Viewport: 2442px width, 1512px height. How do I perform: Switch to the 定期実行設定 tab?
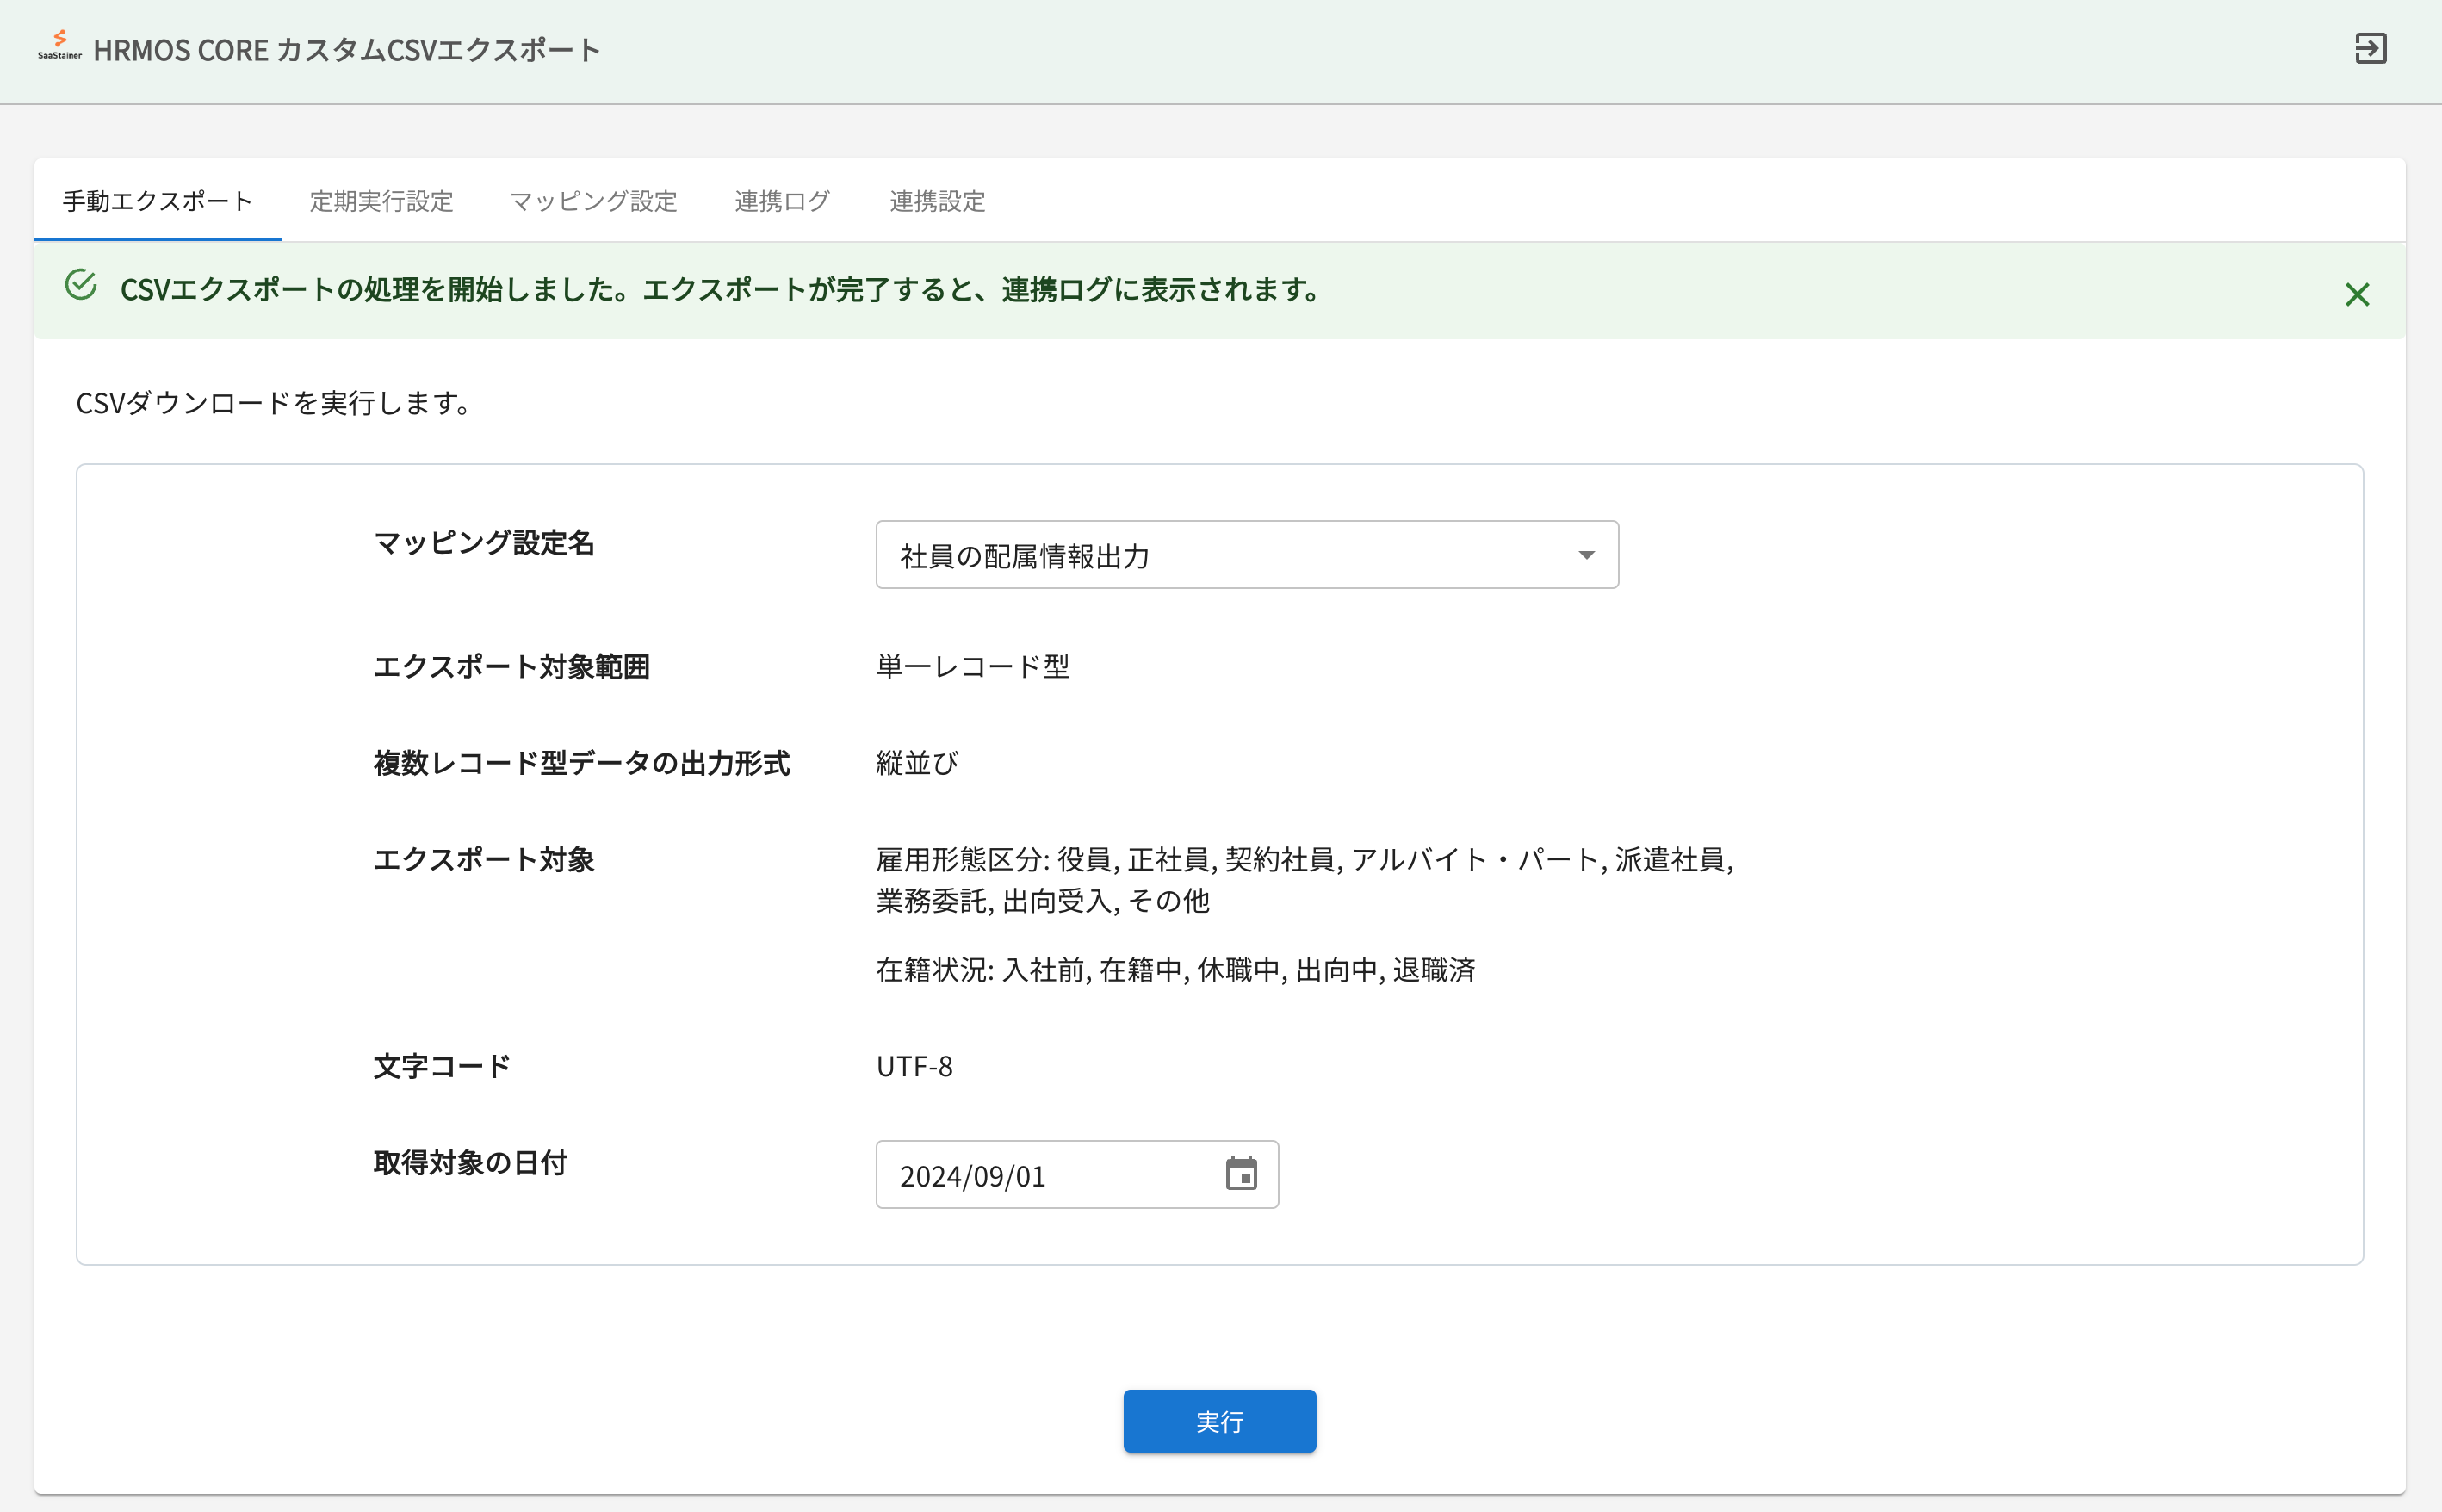(x=382, y=201)
